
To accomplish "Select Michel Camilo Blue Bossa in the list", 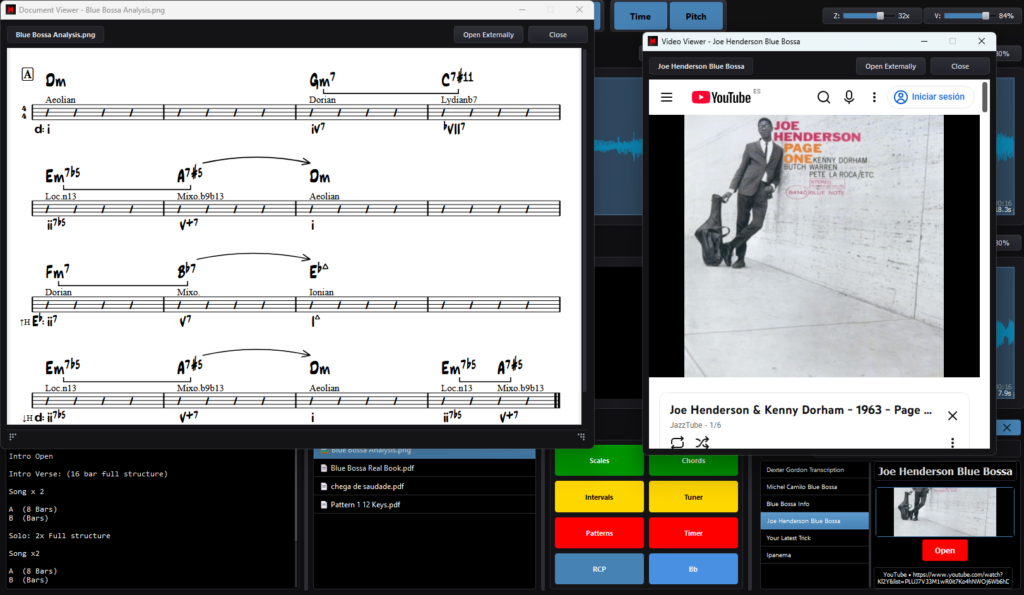I will coord(814,487).
